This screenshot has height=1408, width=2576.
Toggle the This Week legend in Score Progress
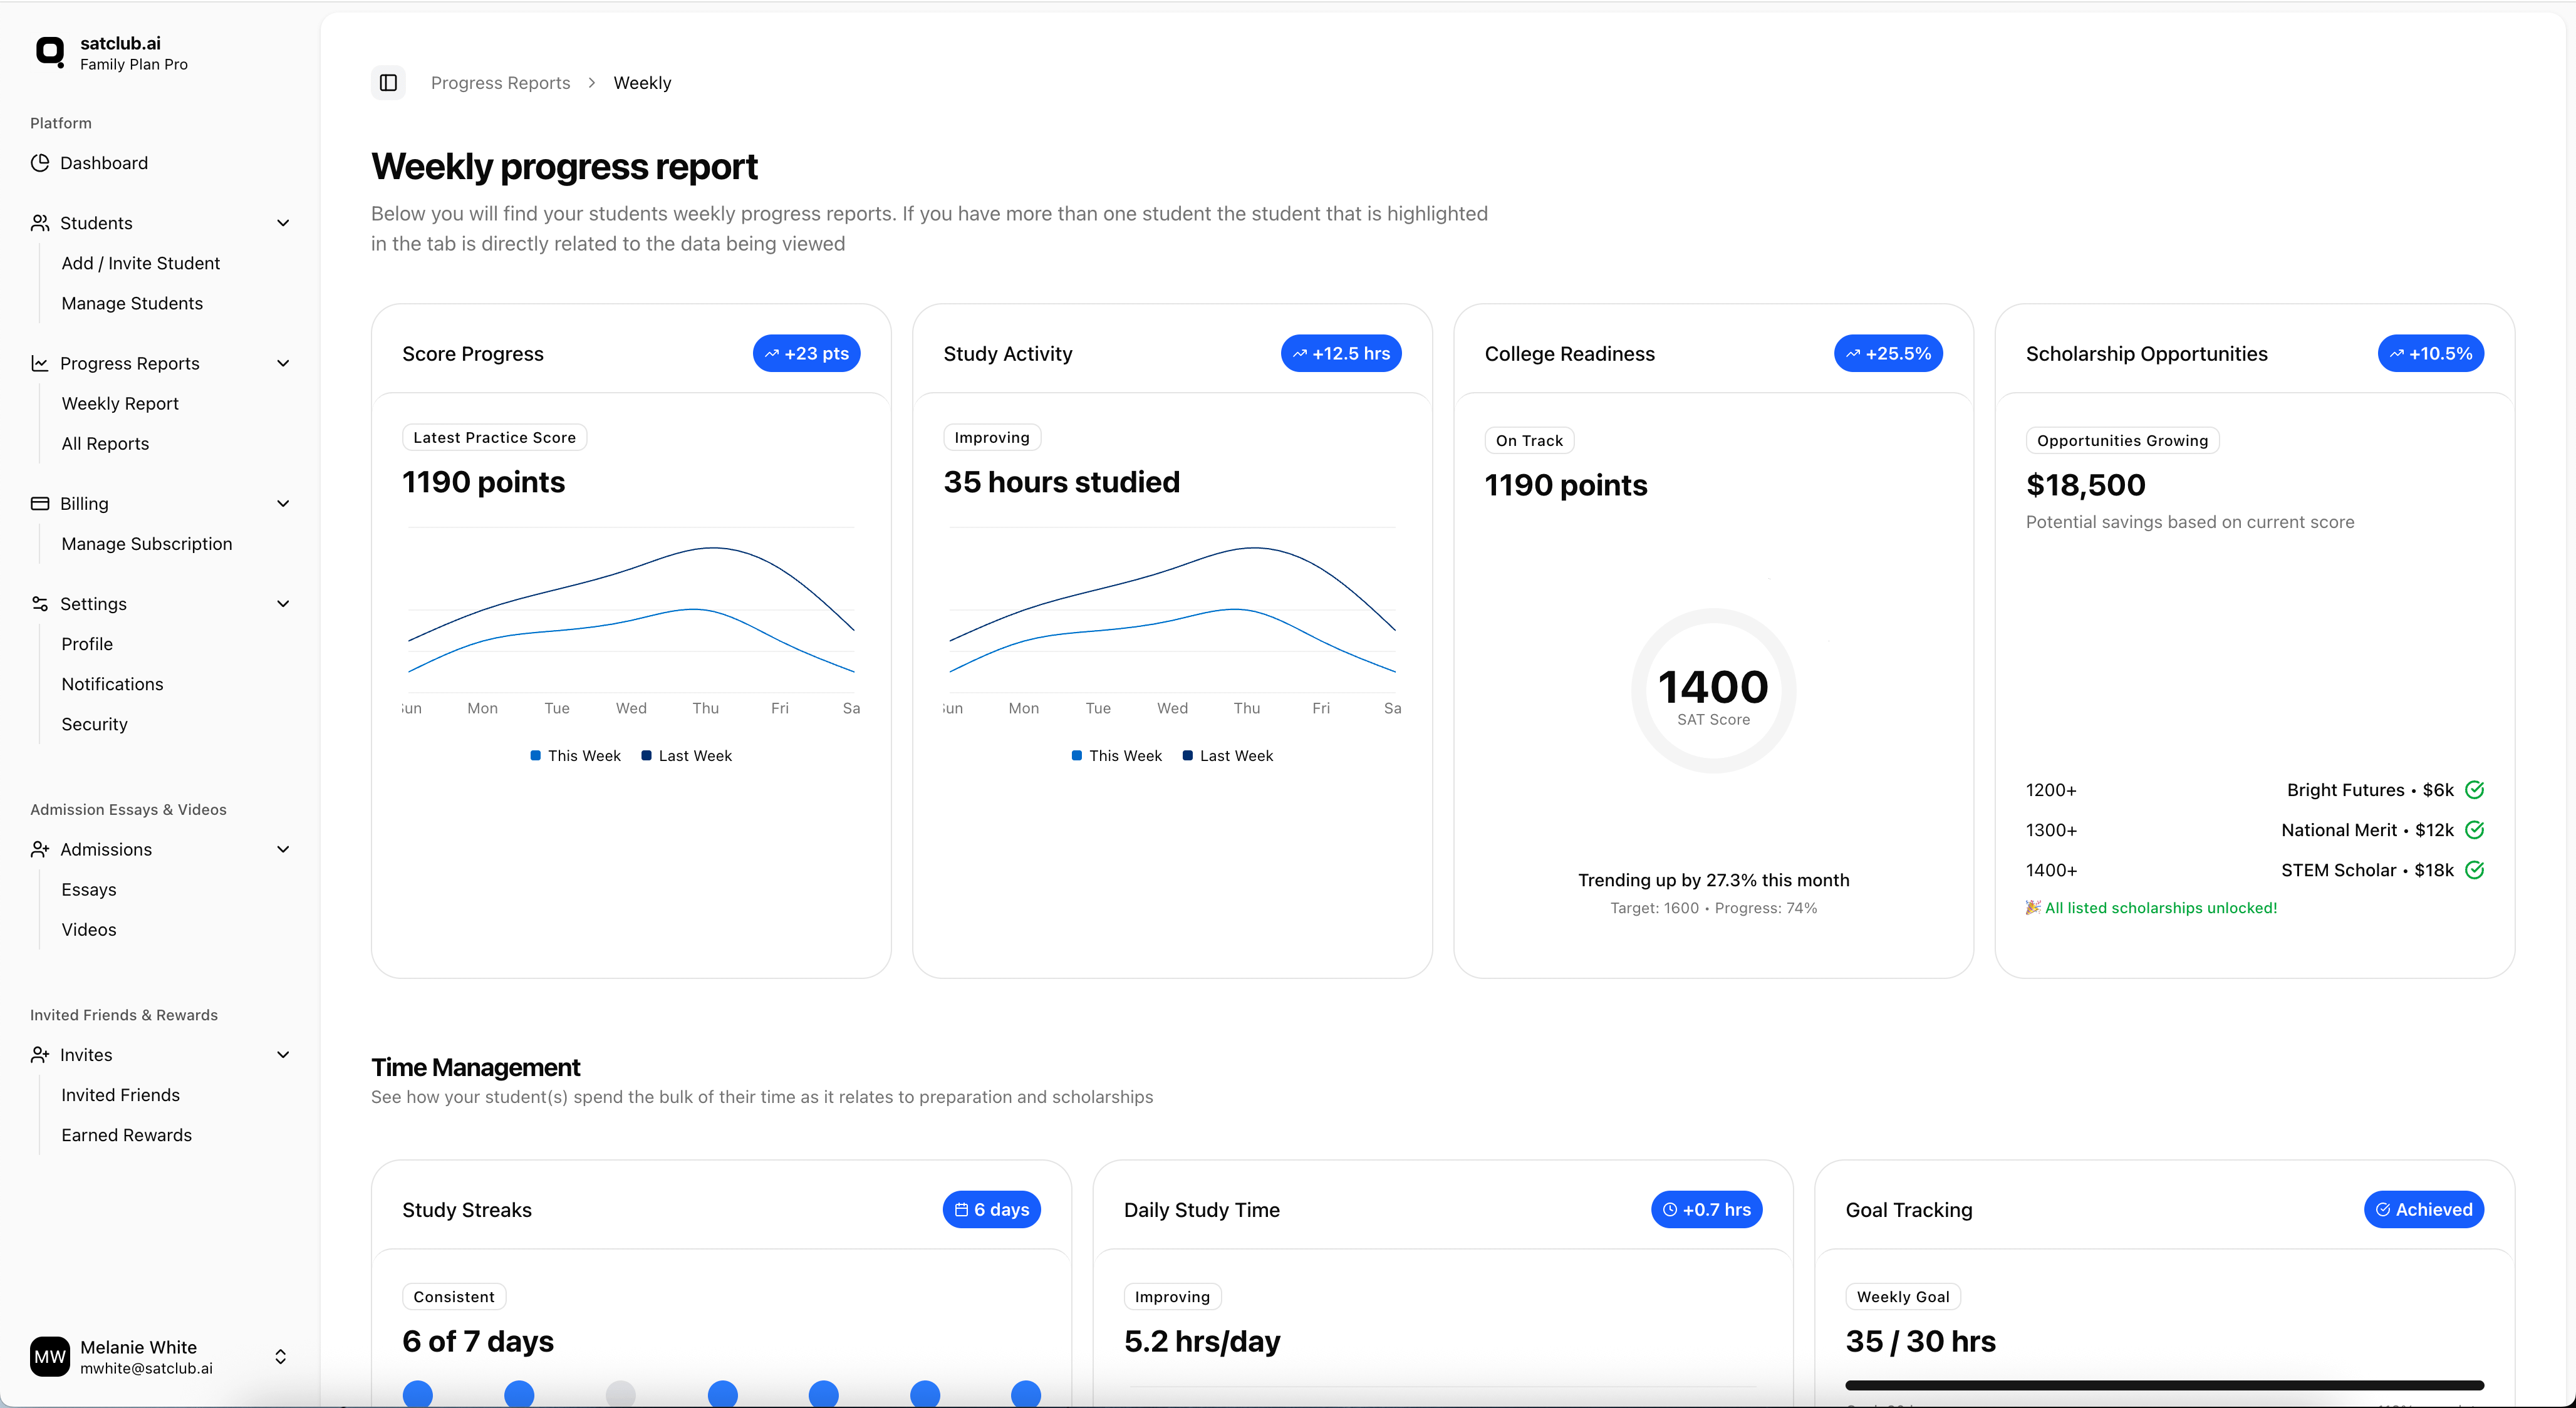(x=576, y=756)
